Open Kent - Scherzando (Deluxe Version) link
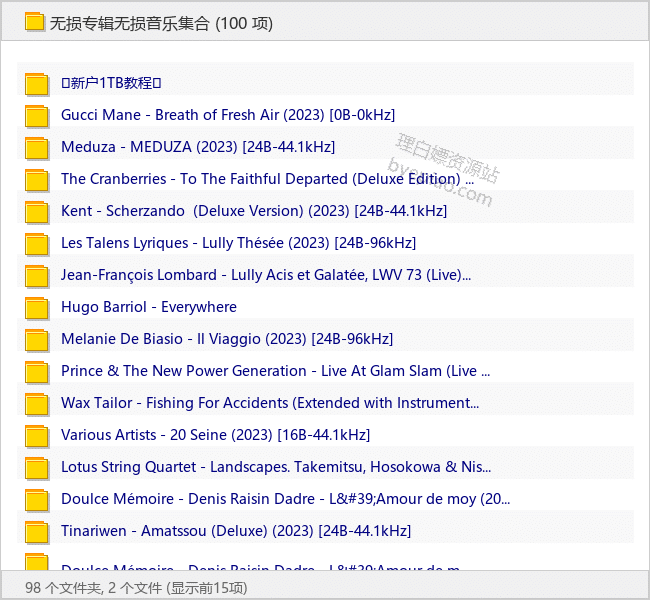Image resolution: width=650 pixels, height=600 pixels. point(254,211)
